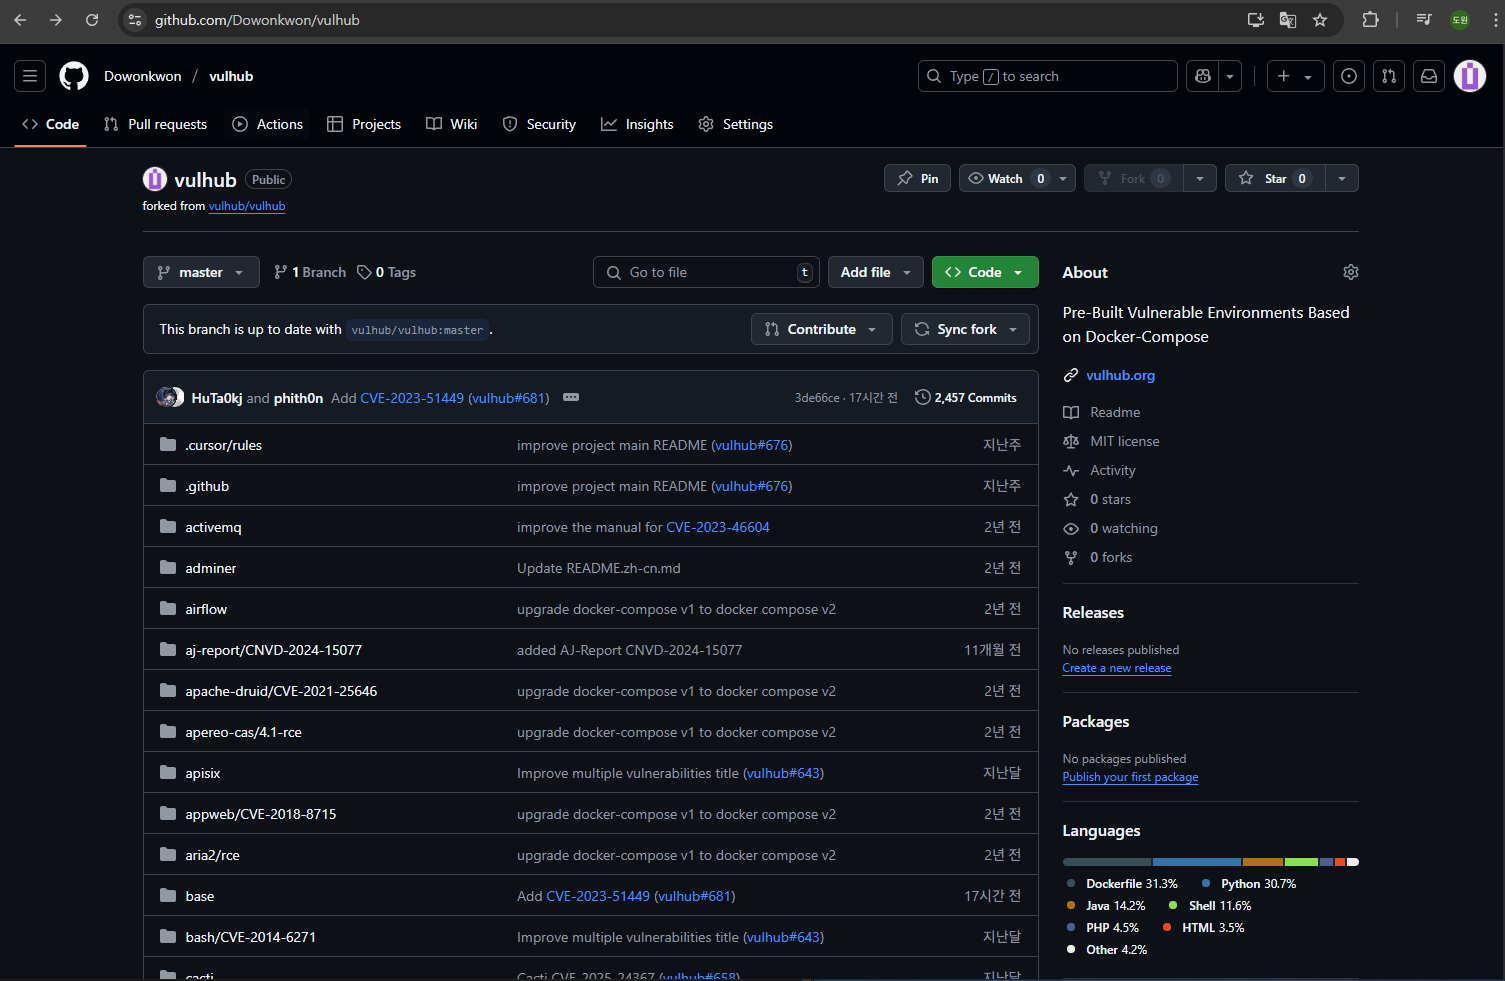
Task: Open the Dowonkwon owner link in header
Action: 143,76
